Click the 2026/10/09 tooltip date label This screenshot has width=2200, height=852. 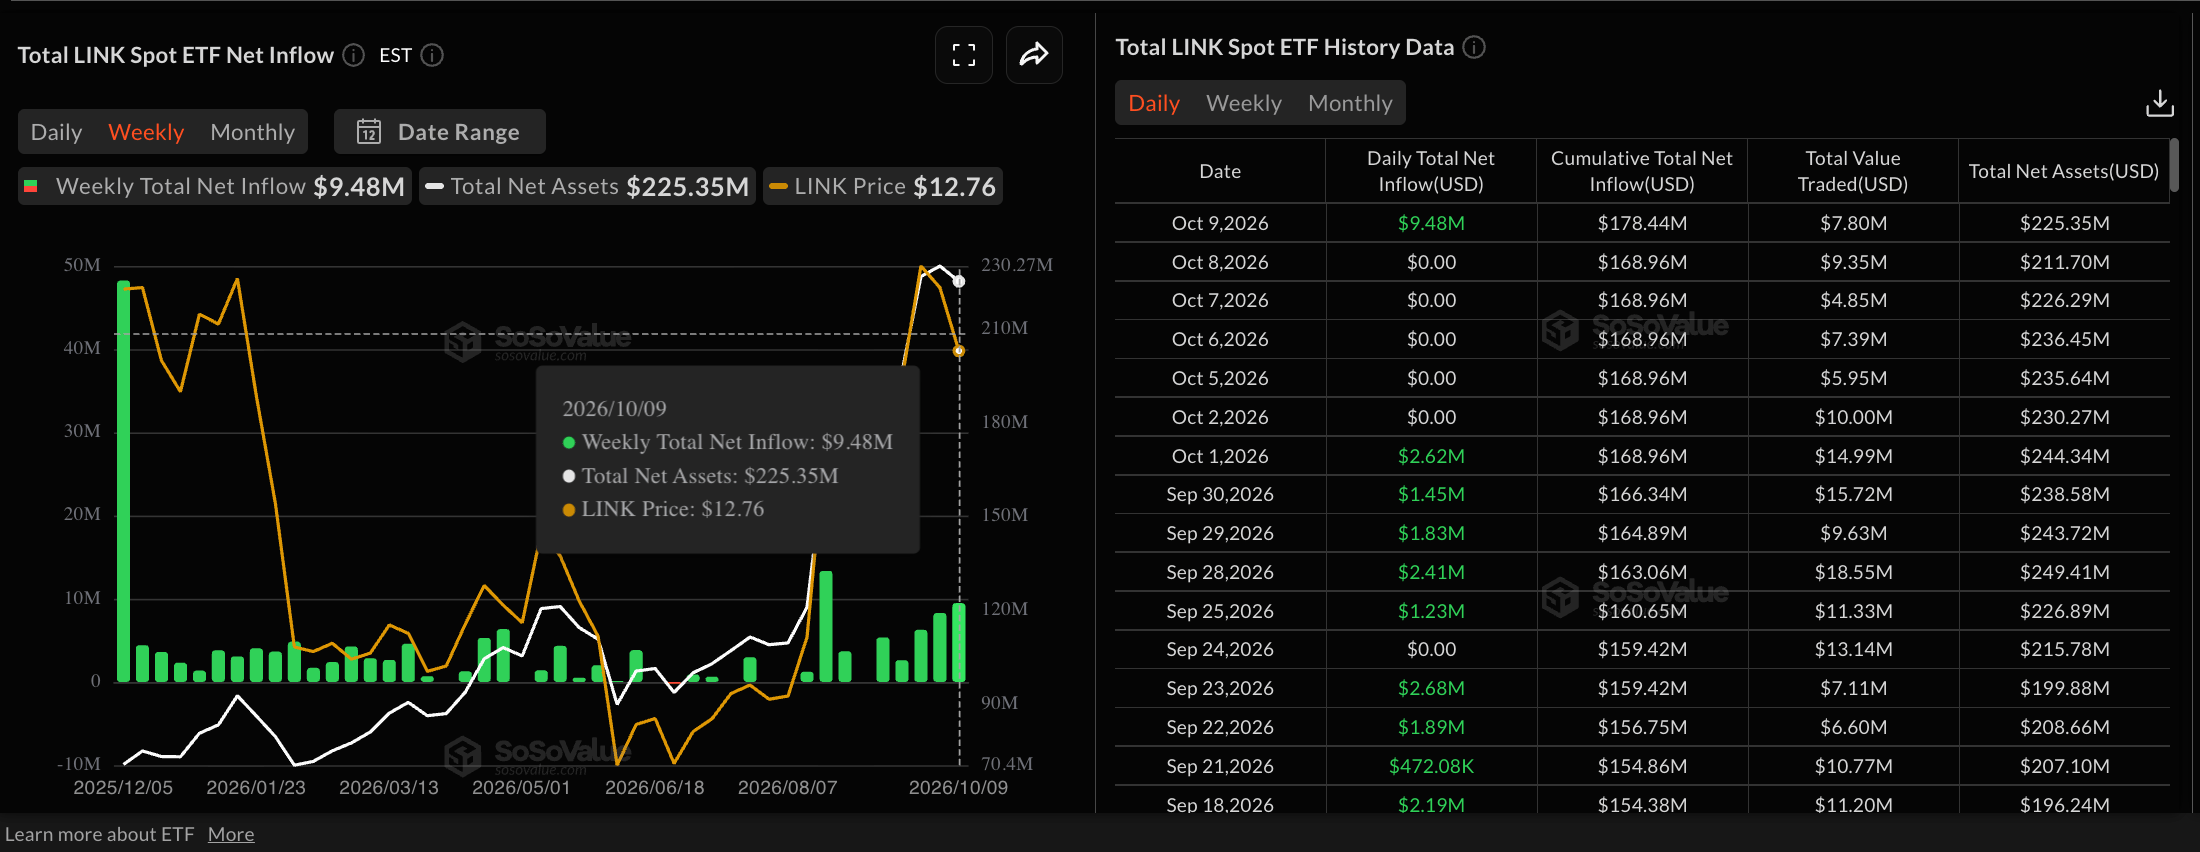[x=614, y=408]
